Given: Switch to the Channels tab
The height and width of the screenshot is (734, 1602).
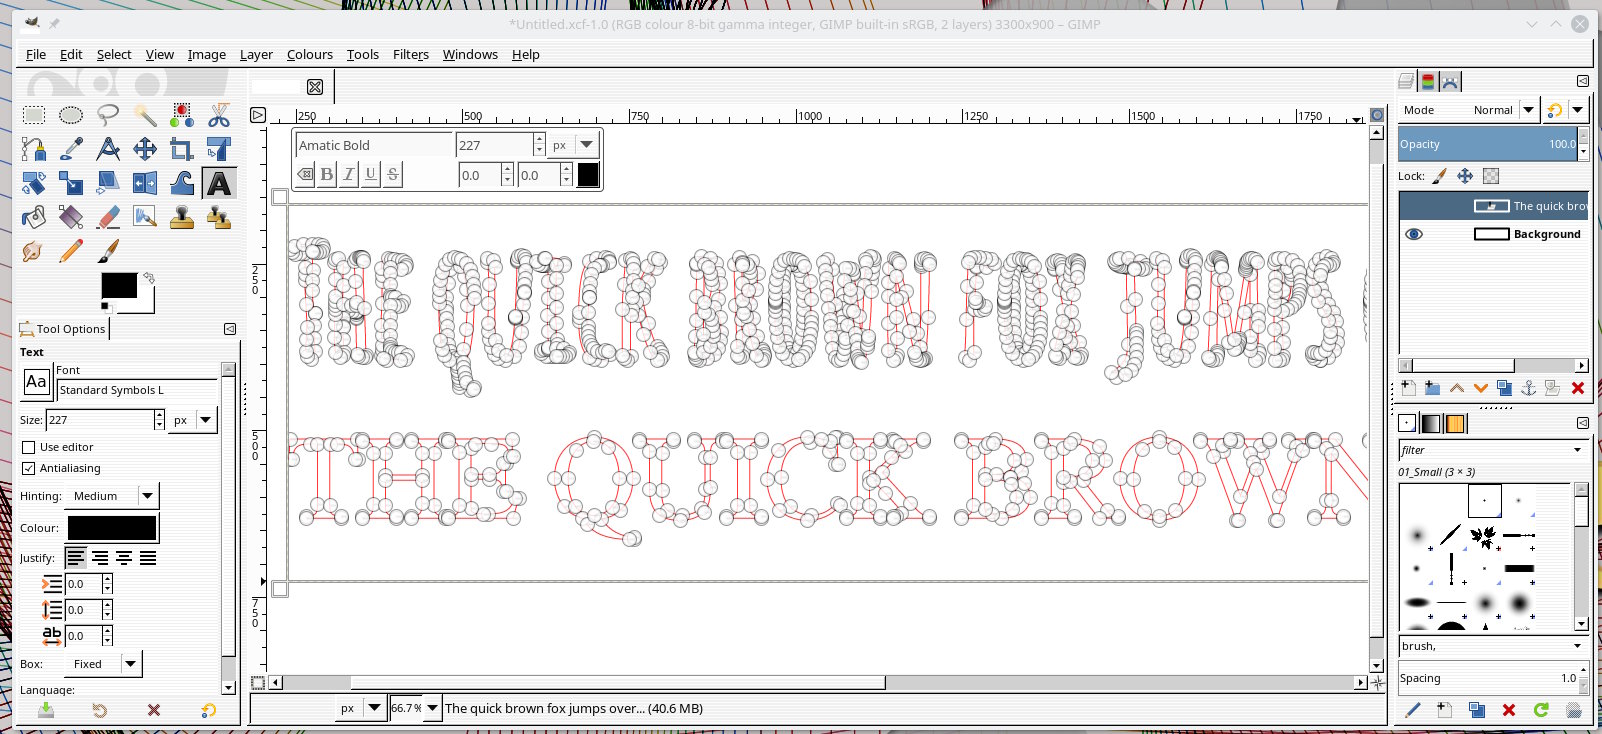Looking at the screenshot, I should click(1428, 82).
